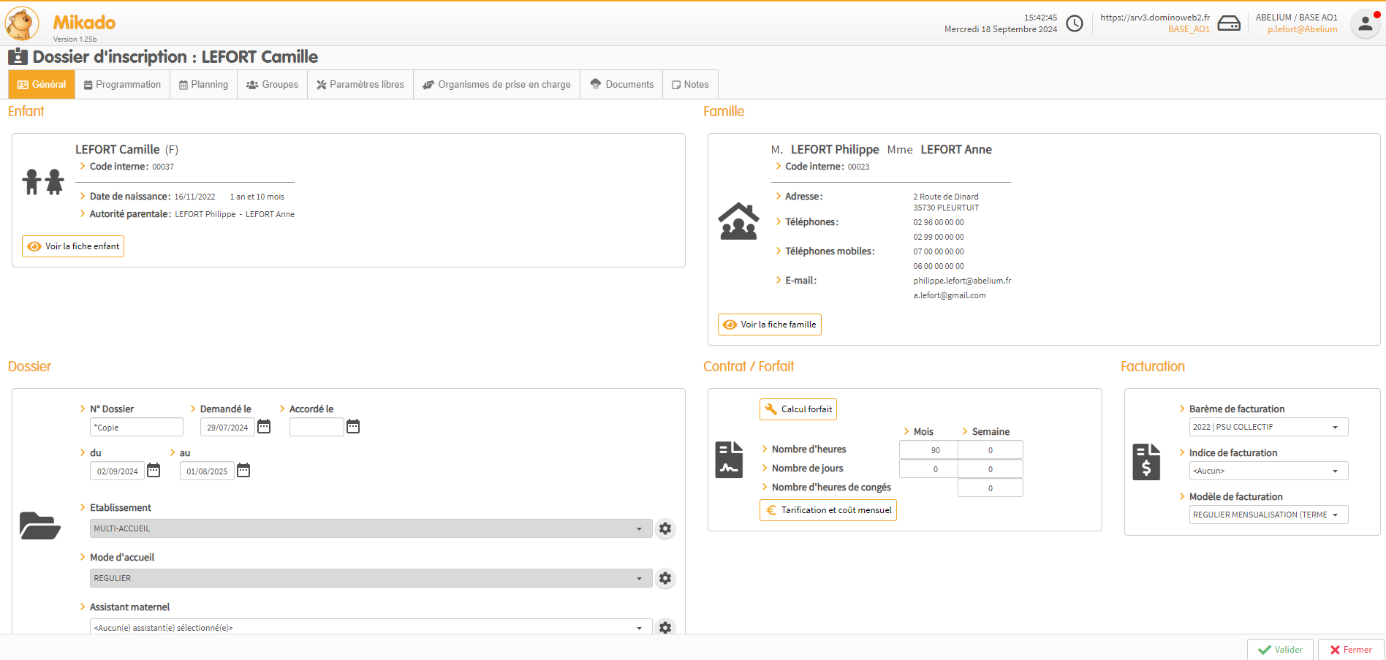Click the server database icon
Image resolution: width=1386 pixels, height=660 pixels.
click(x=1229, y=24)
